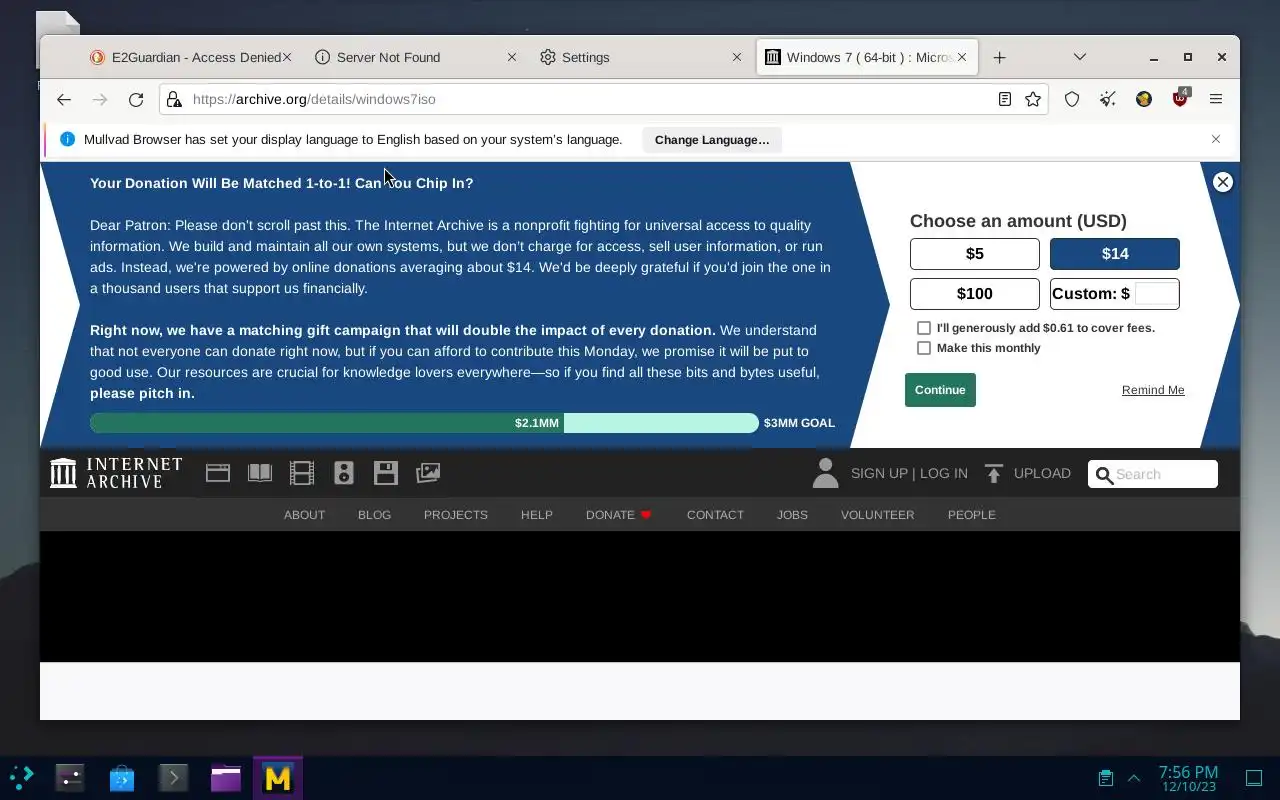The image size is (1280, 800).
Task: Open the software store taskbar icon
Action: pos(122,777)
